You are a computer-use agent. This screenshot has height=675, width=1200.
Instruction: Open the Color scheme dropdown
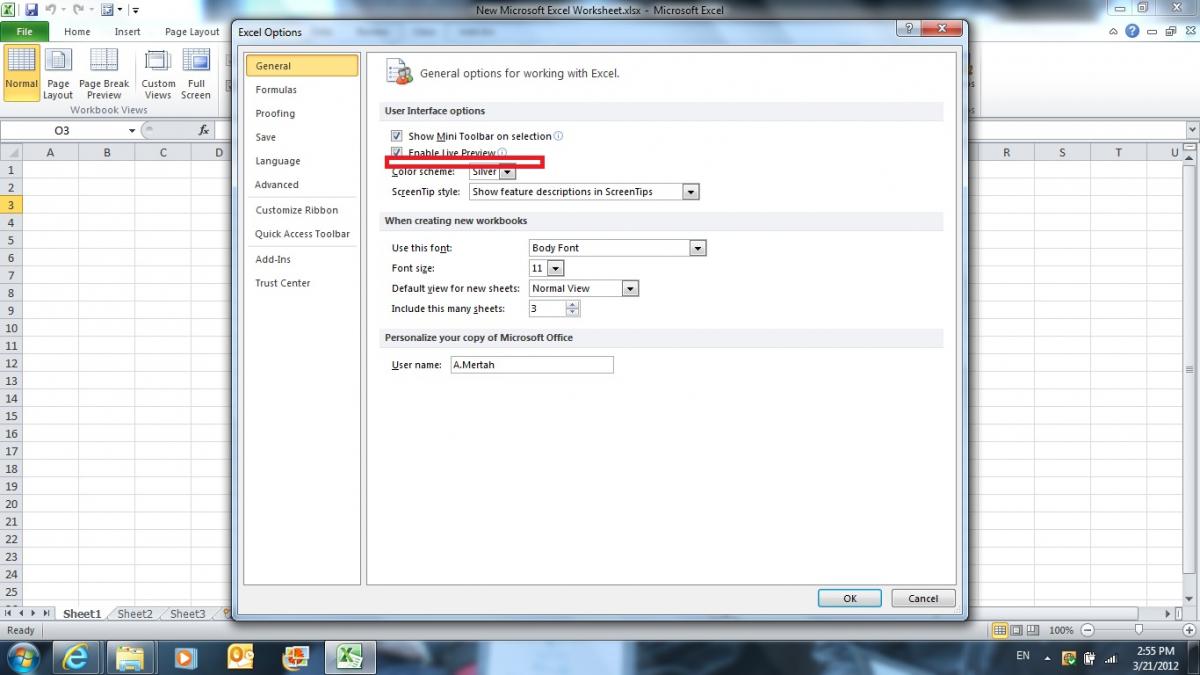[x=507, y=172]
